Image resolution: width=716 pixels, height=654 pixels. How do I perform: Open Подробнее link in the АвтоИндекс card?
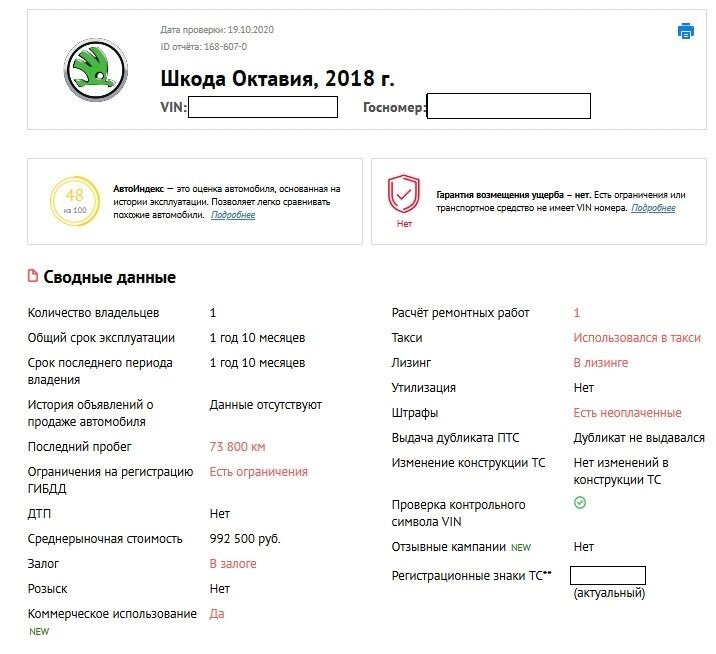point(233,215)
